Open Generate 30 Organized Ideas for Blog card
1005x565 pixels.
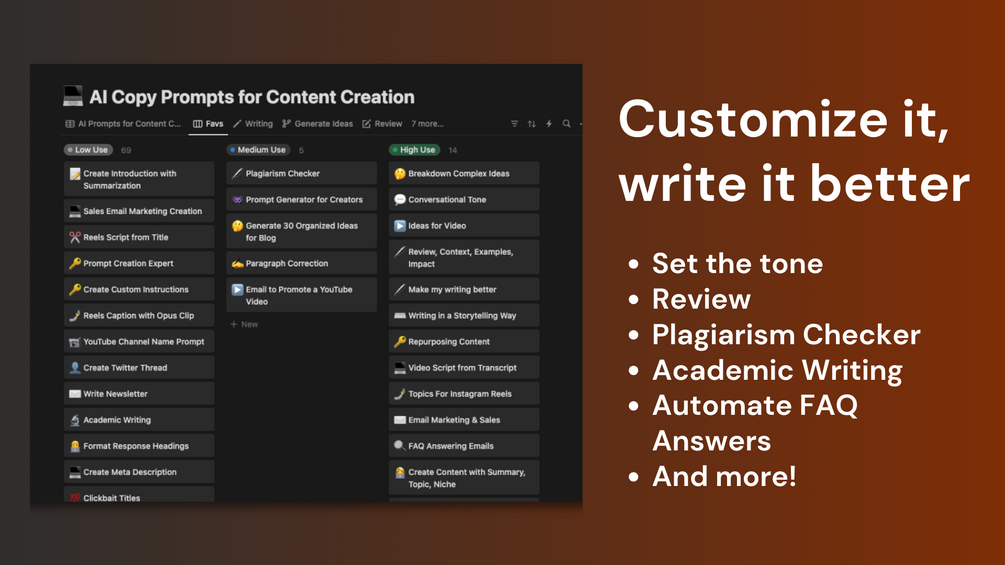301,231
